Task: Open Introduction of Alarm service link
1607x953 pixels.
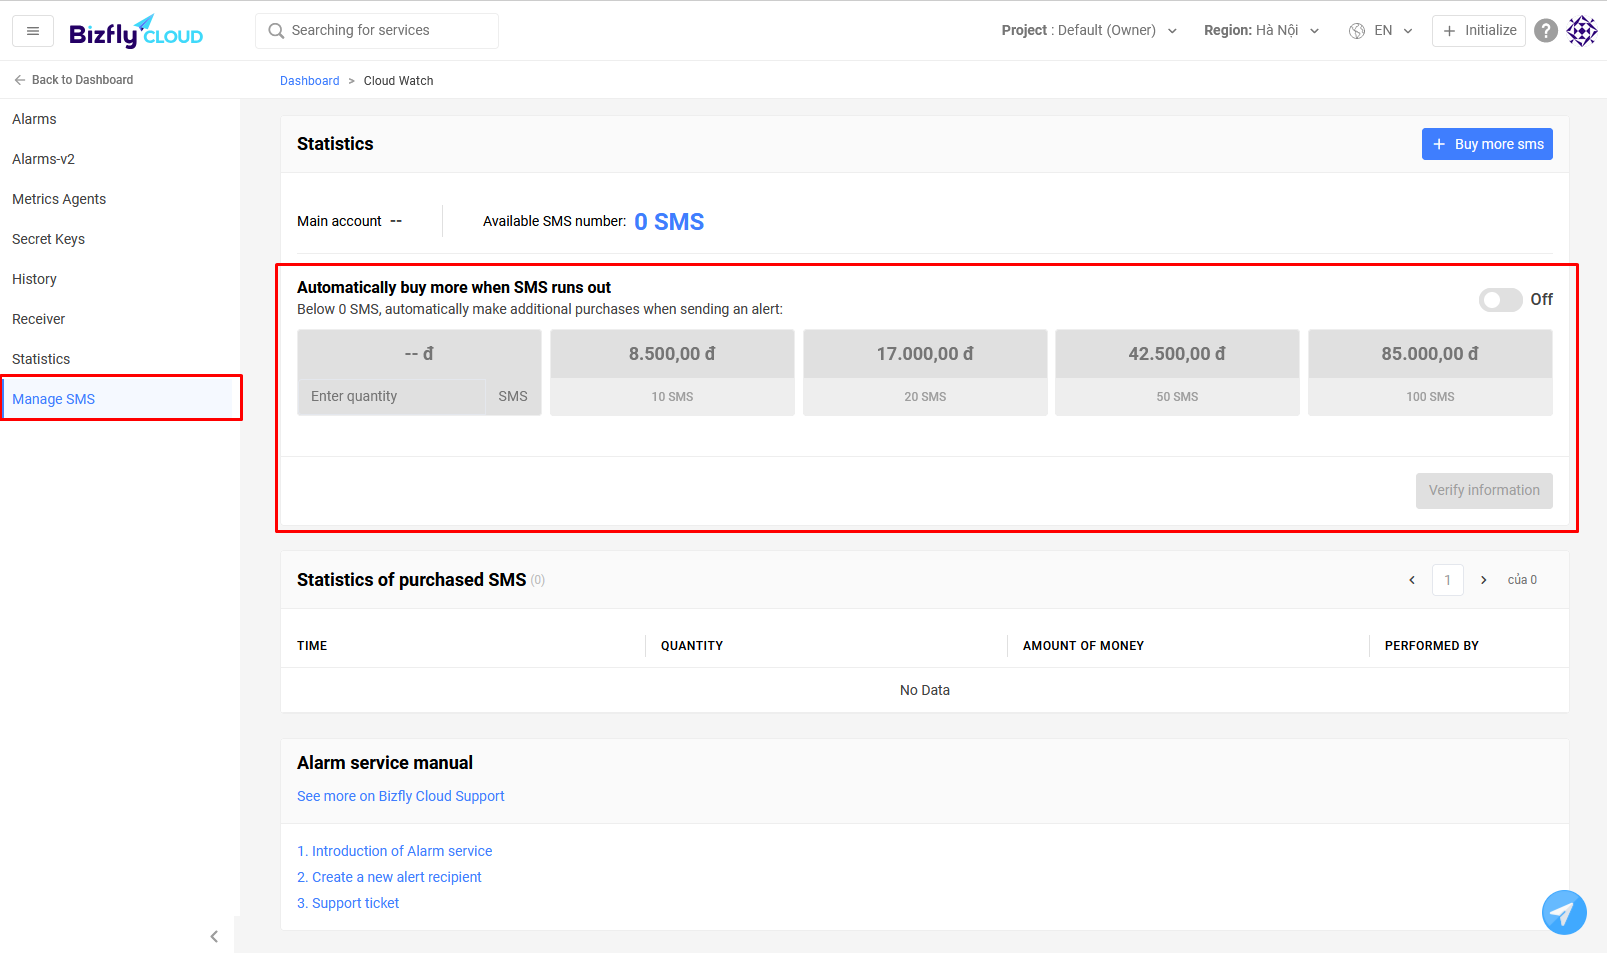Action: [395, 851]
